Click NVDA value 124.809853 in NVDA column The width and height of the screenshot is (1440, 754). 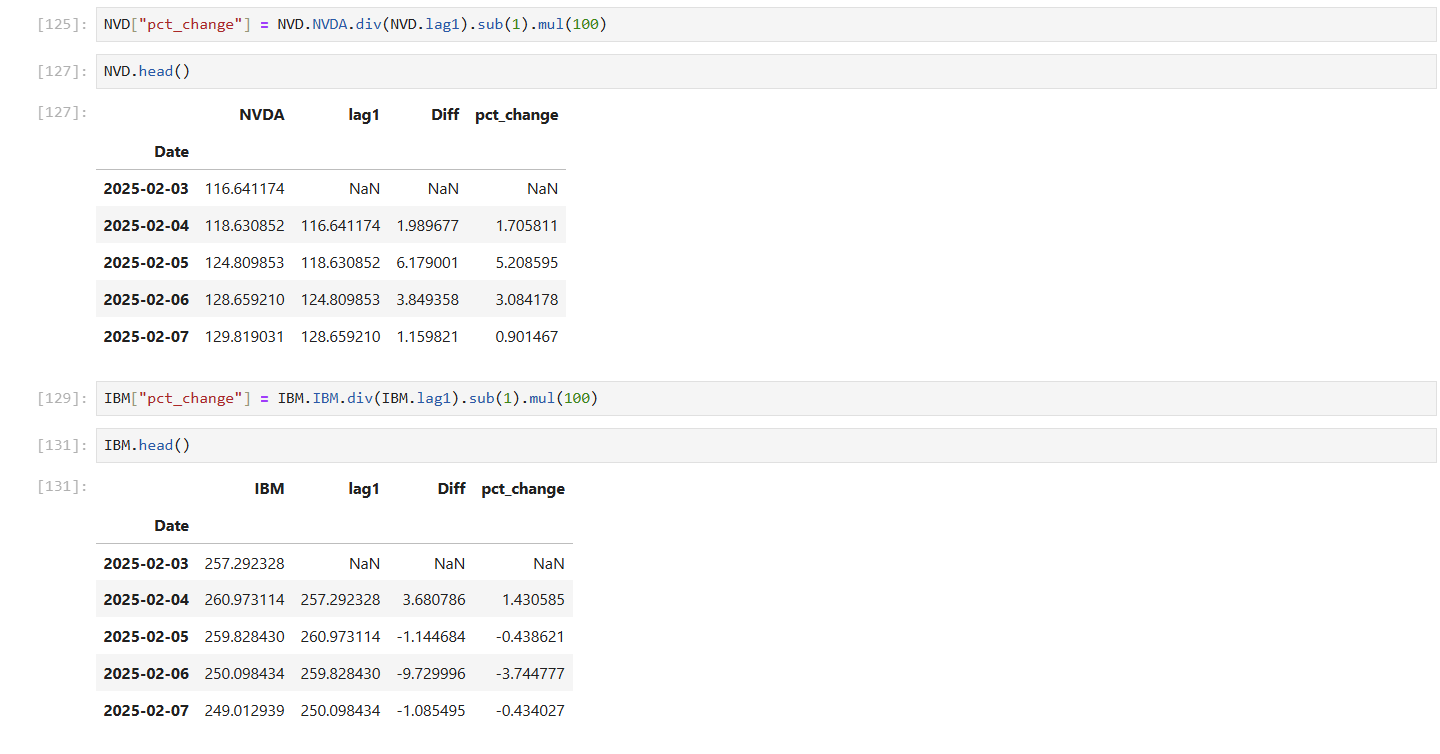coord(244,262)
